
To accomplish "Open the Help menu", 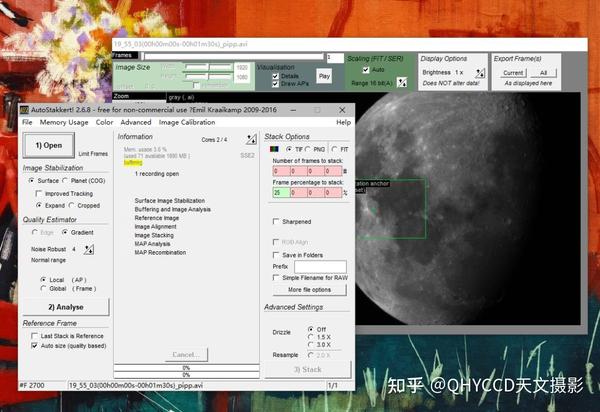I will point(343,122).
